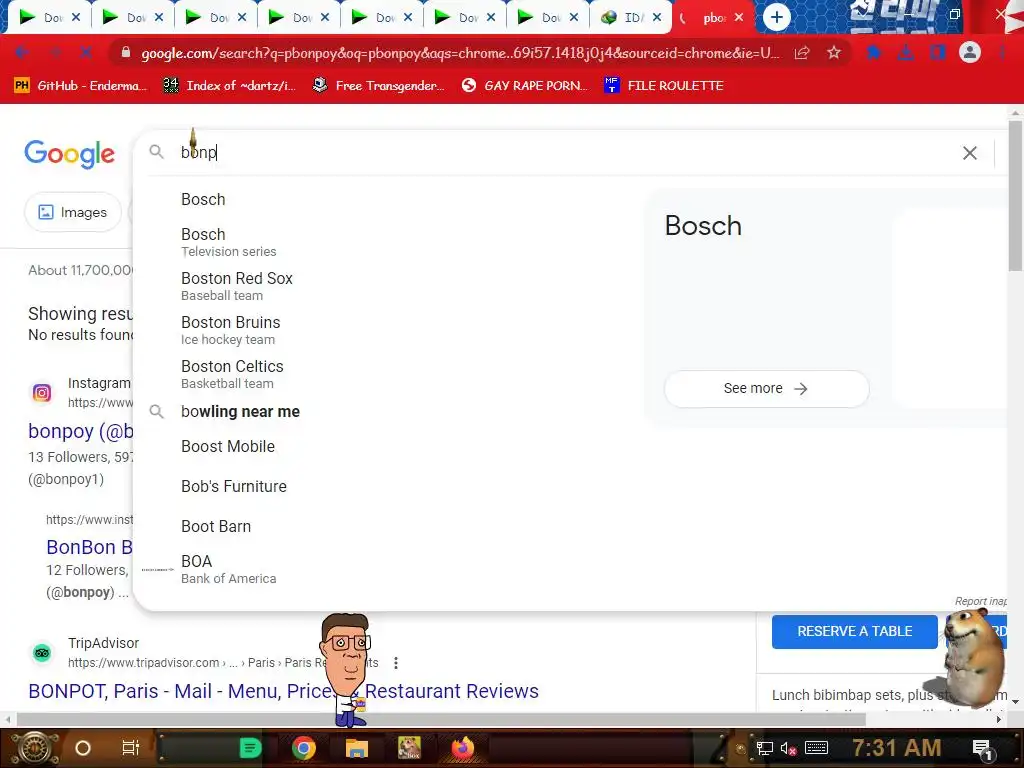The width and height of the screenshot is (1024, 768).
Task: Open the FILE ROULETTE bookmark
Action: click(x=664, y=86)
